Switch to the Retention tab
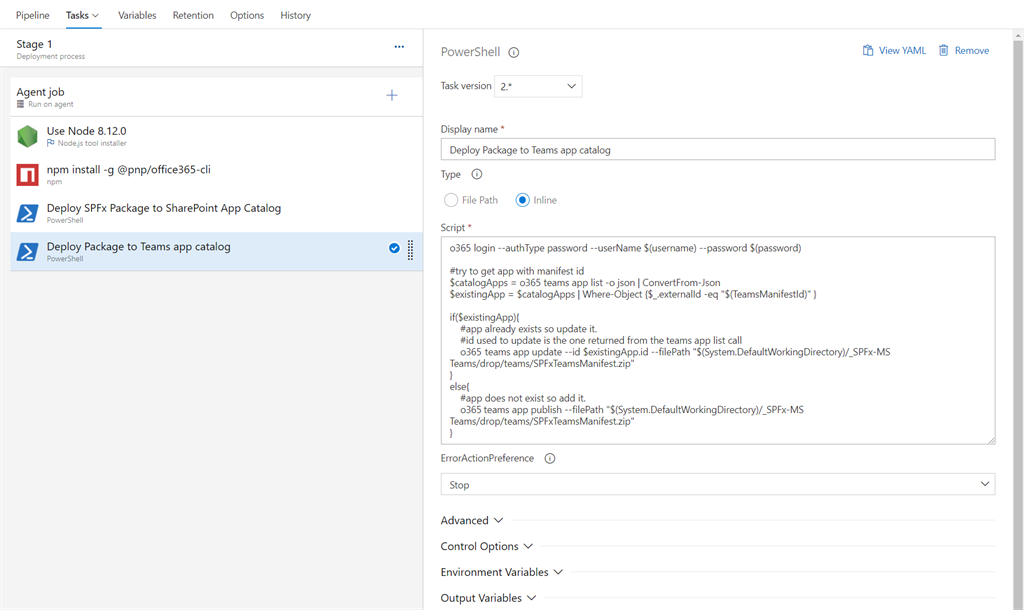The height and width of the screenshot is (610, 1024). [x=193, y=15]
